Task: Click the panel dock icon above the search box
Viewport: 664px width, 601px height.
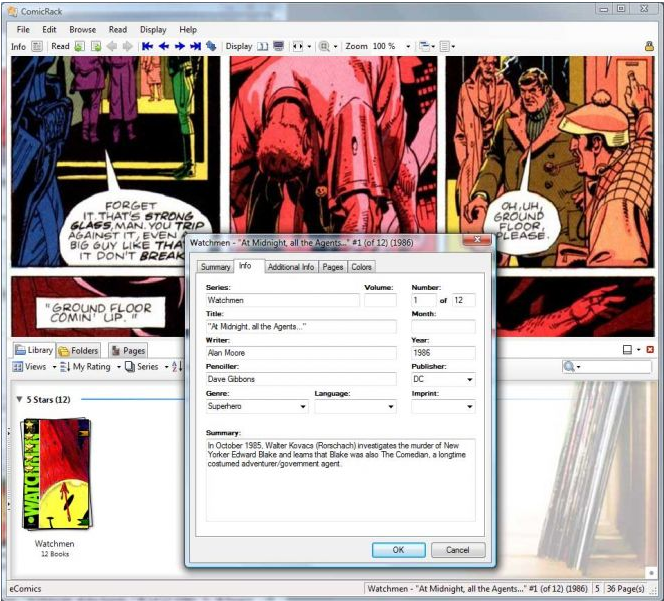Action: pos(628,349)
